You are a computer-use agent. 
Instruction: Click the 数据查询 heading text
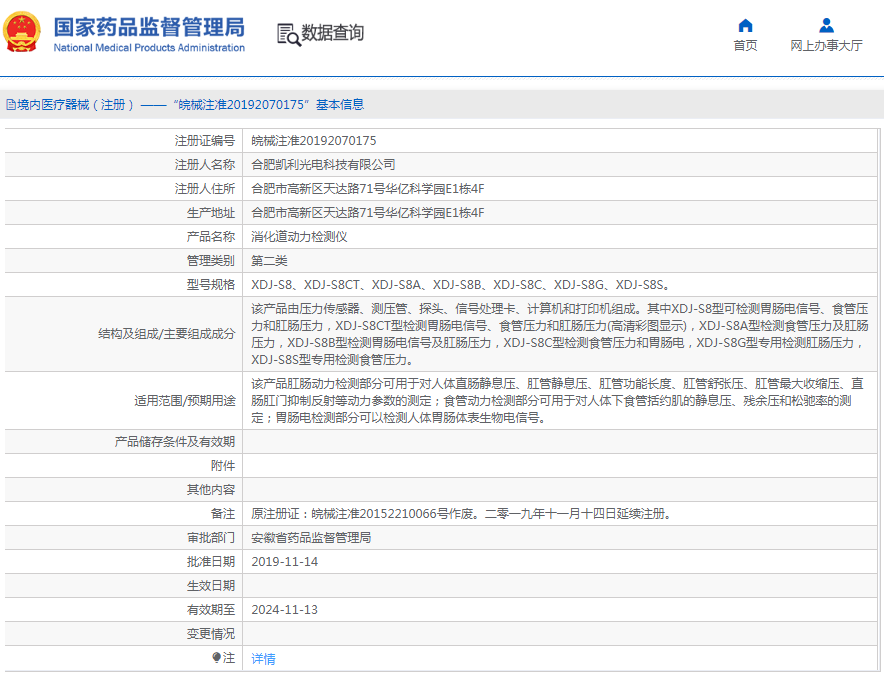(x=333, y=33)
